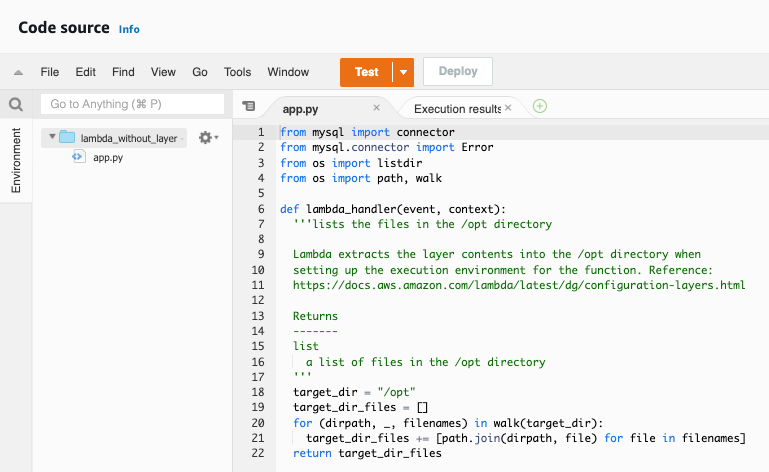Open app.py in the file tree
The width and height of the screenshot is (769, 472).
click(x=108, y=157)
